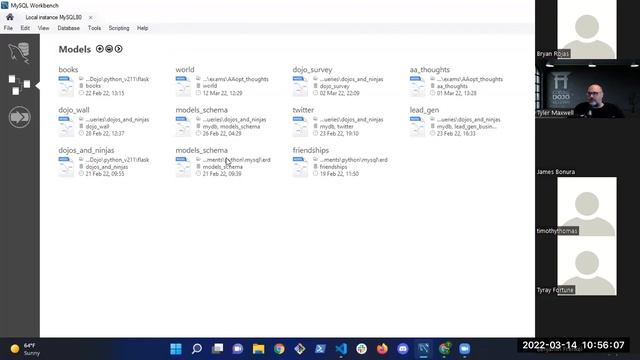Open the View menu

[44, 28]
